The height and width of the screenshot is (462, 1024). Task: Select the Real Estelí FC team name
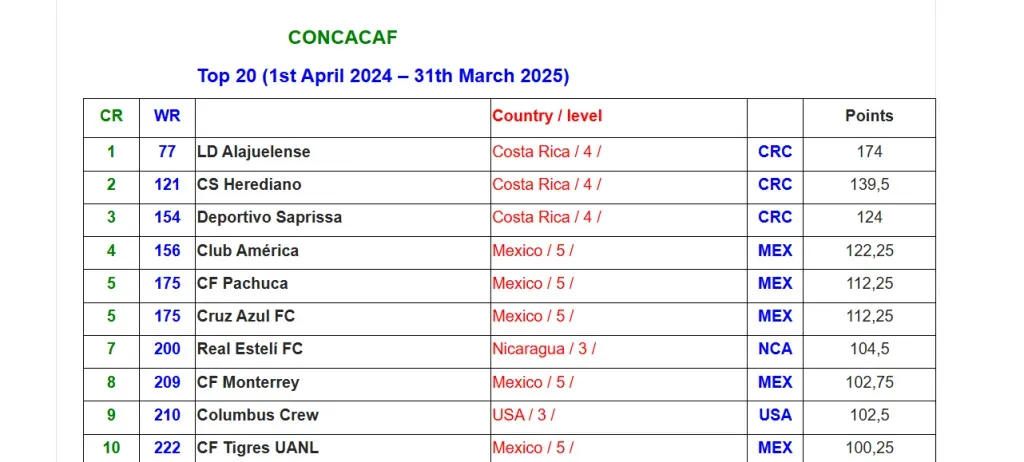point(250,349)
